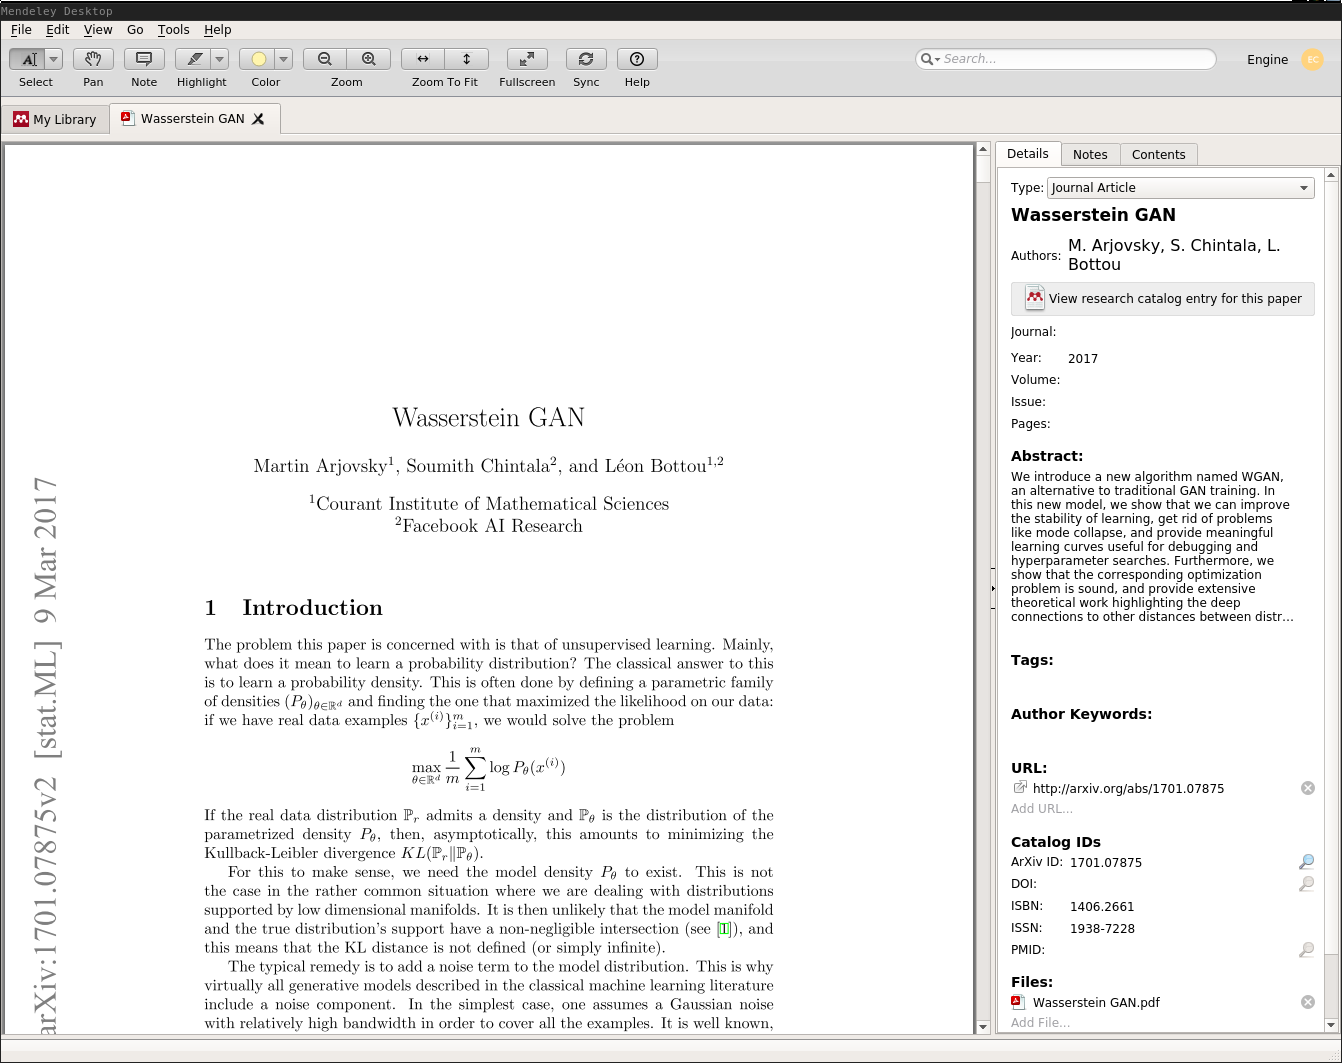Image resolution: width=1342 pixels, height=1063 pixels.
Task: Click Add File... to attach a file
Action: click(1040, 1023)
